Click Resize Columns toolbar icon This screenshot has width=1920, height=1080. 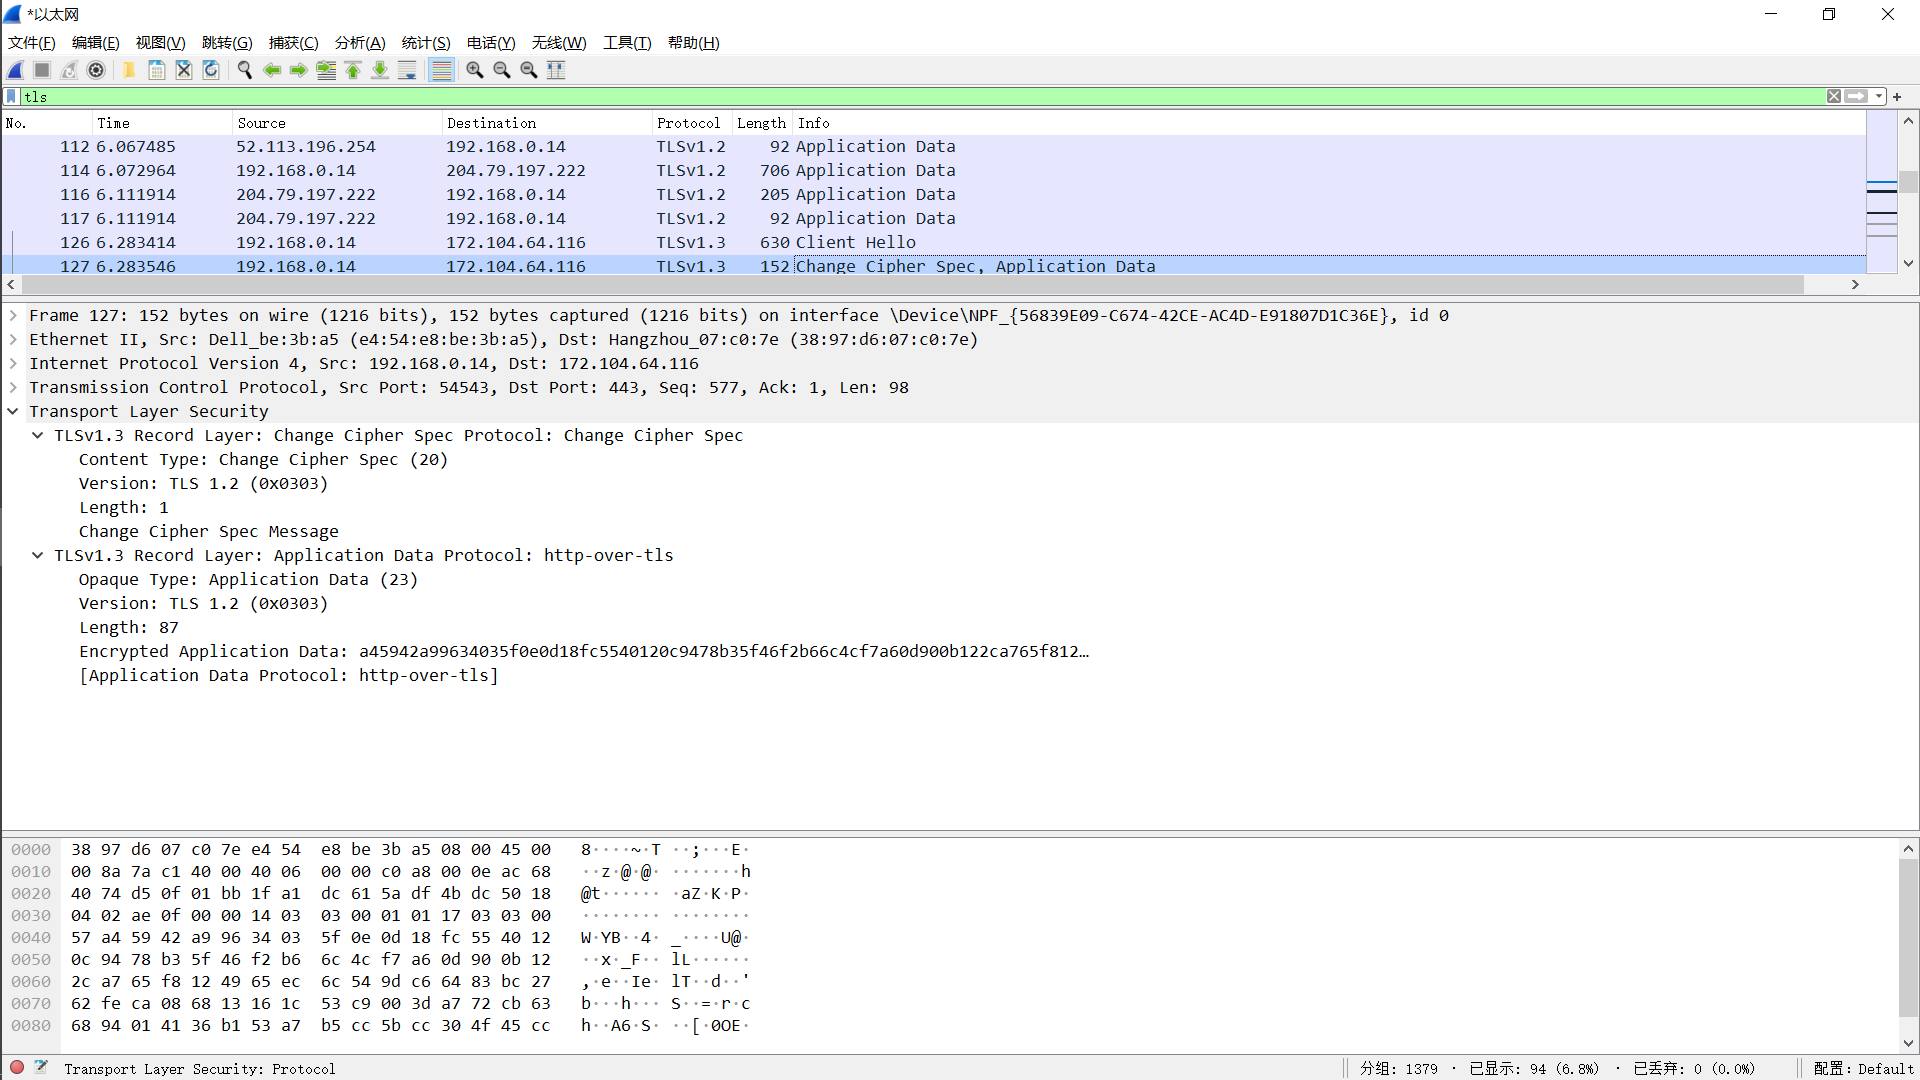tap(556, 70)
